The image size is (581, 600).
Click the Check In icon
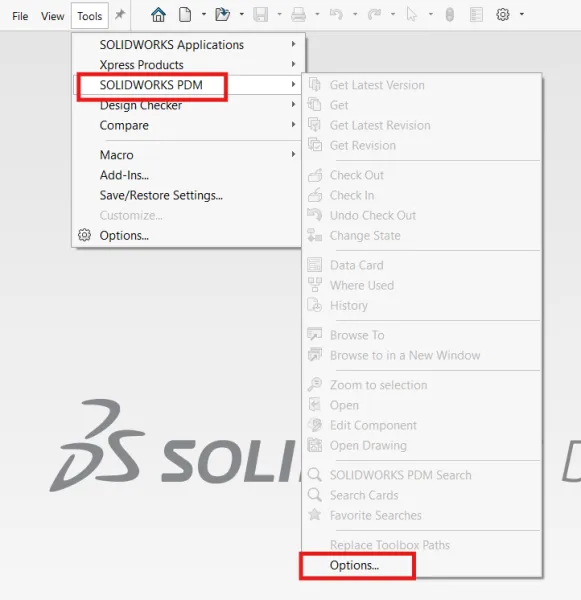click(315, 195)
